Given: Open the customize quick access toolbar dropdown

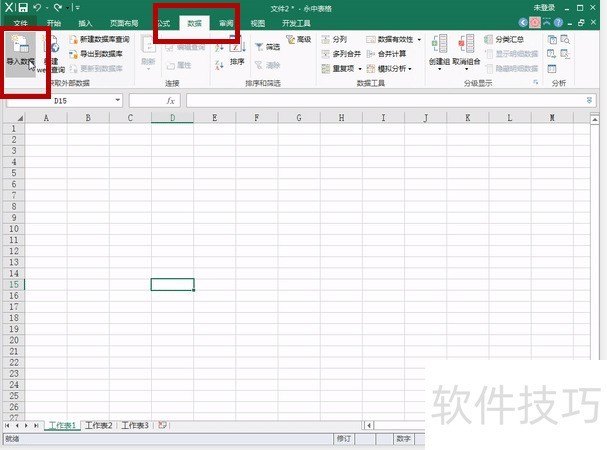Looking at the screenshot, I should point(77,7).
